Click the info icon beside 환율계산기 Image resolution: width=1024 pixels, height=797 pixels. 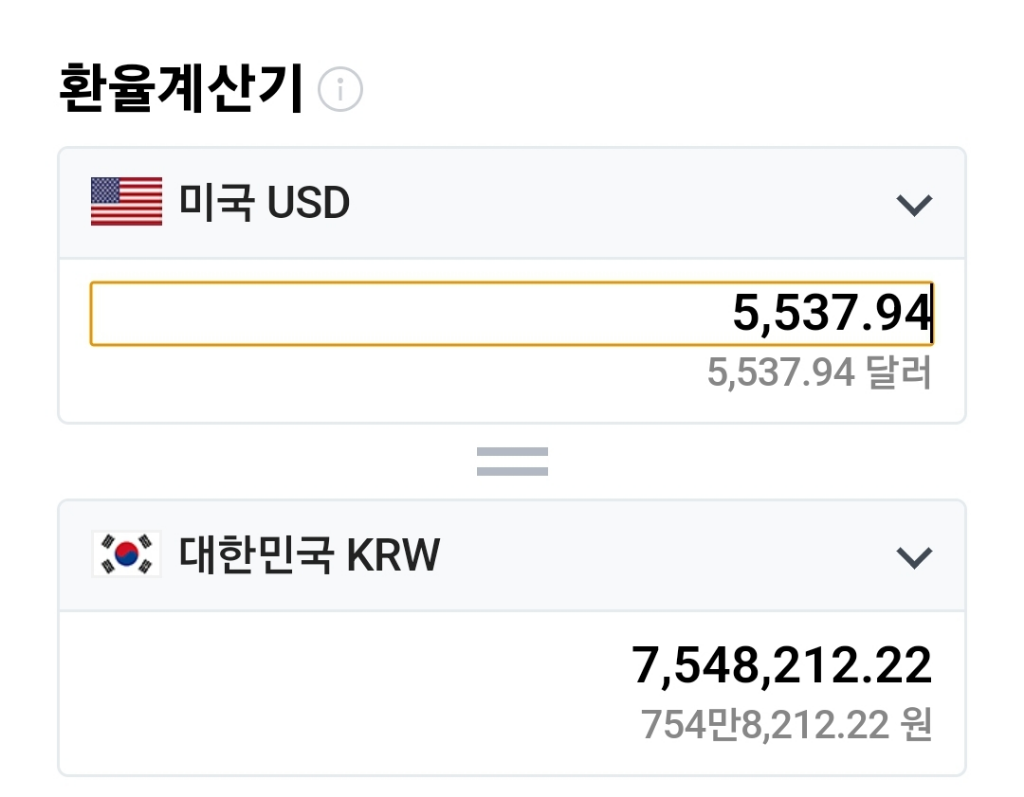pos(340,91)
